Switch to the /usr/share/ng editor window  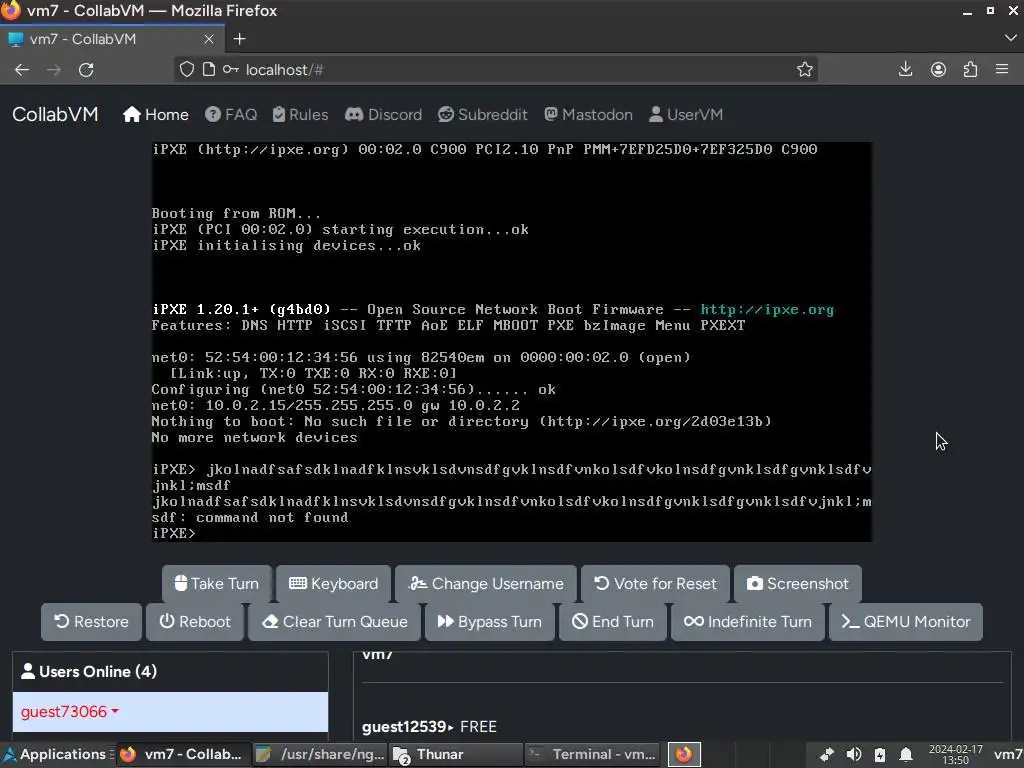tap(320, 754)
